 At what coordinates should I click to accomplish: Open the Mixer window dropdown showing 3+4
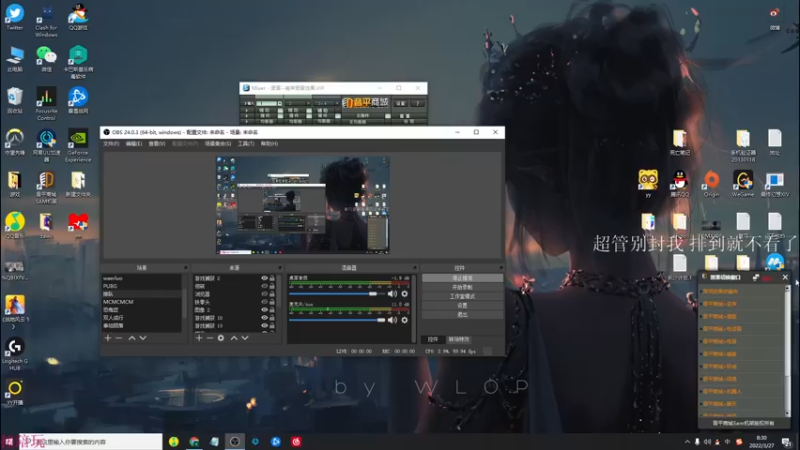pos(326,103)
